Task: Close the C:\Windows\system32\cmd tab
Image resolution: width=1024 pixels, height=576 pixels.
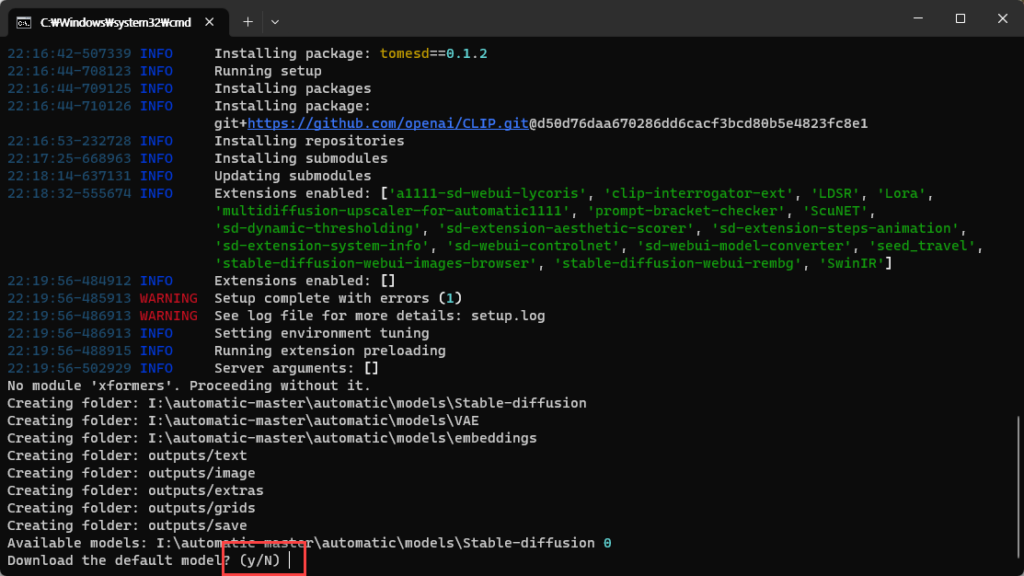Action: click(x=209, y=22)
